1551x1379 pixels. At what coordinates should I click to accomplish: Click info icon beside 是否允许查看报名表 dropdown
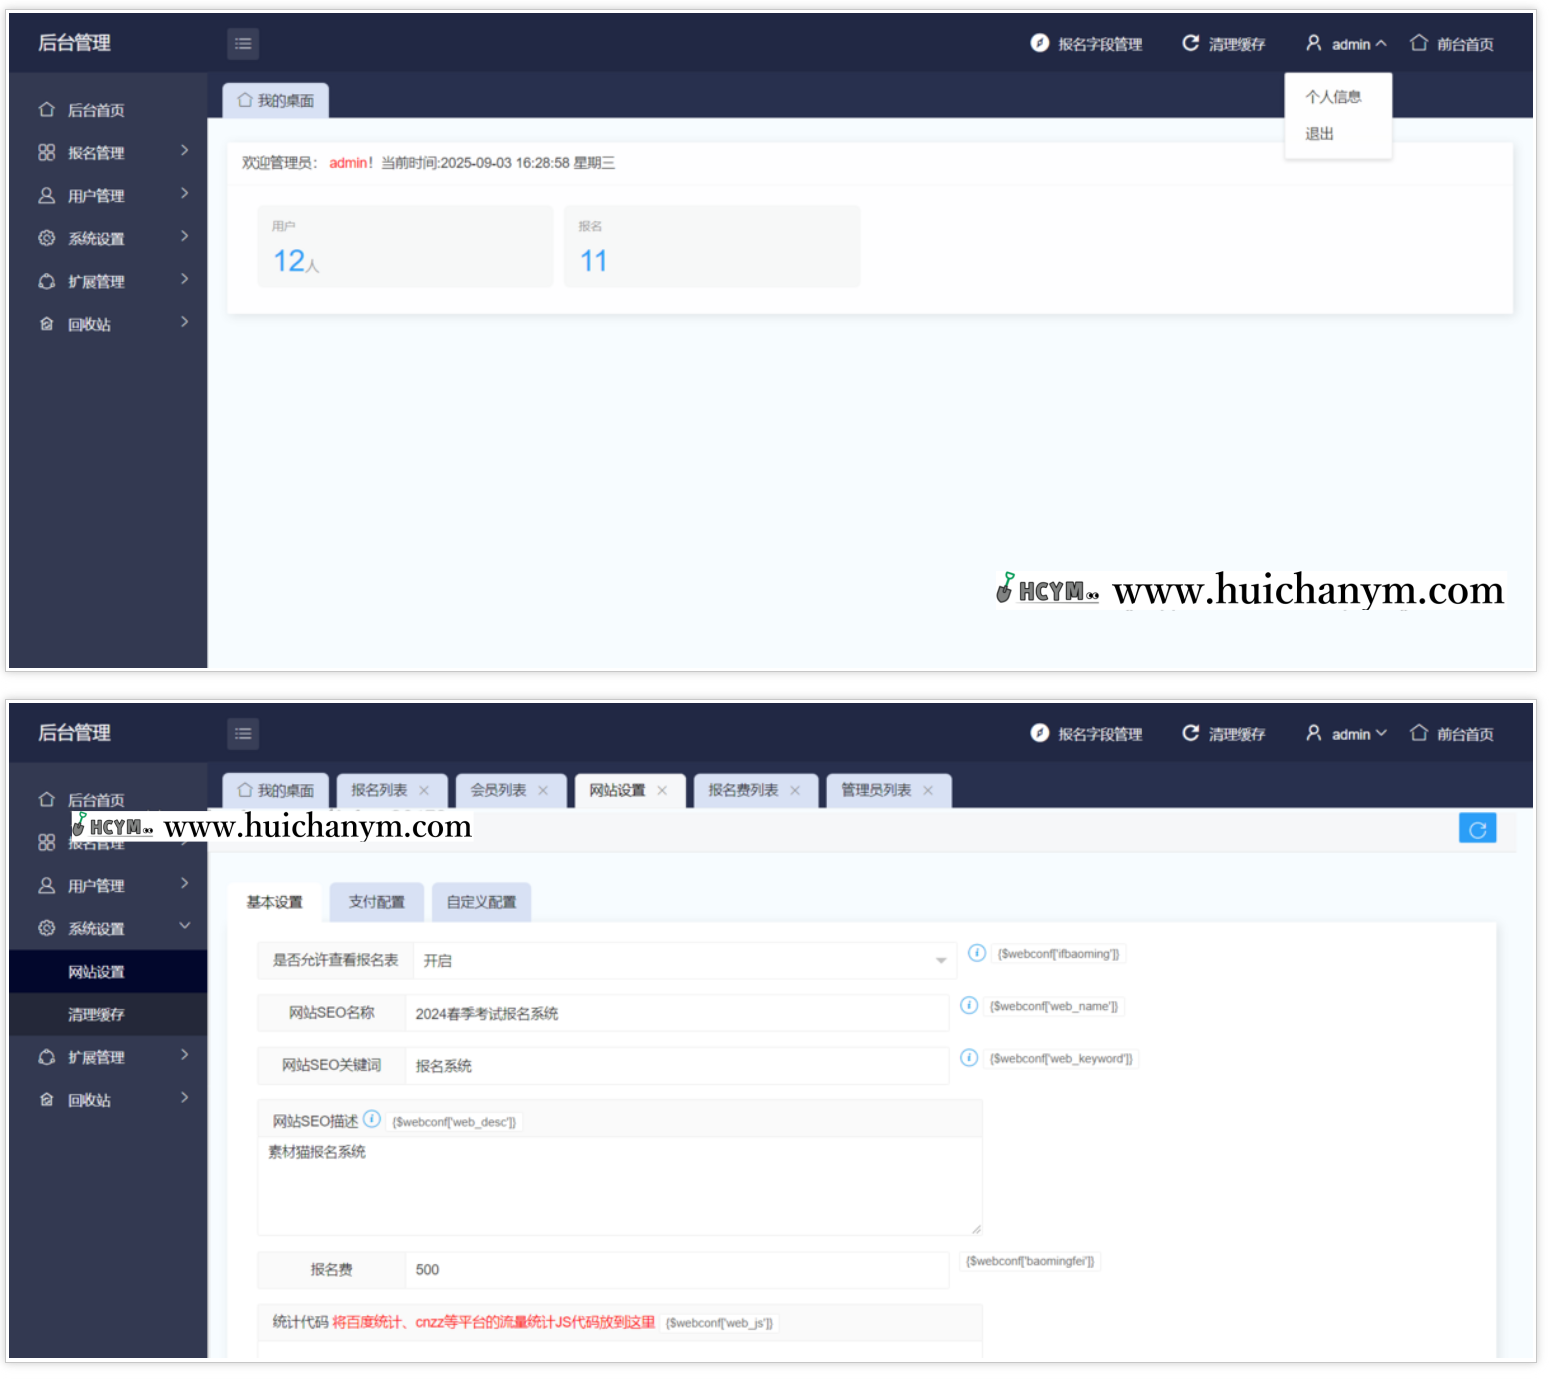click(976, 953)
